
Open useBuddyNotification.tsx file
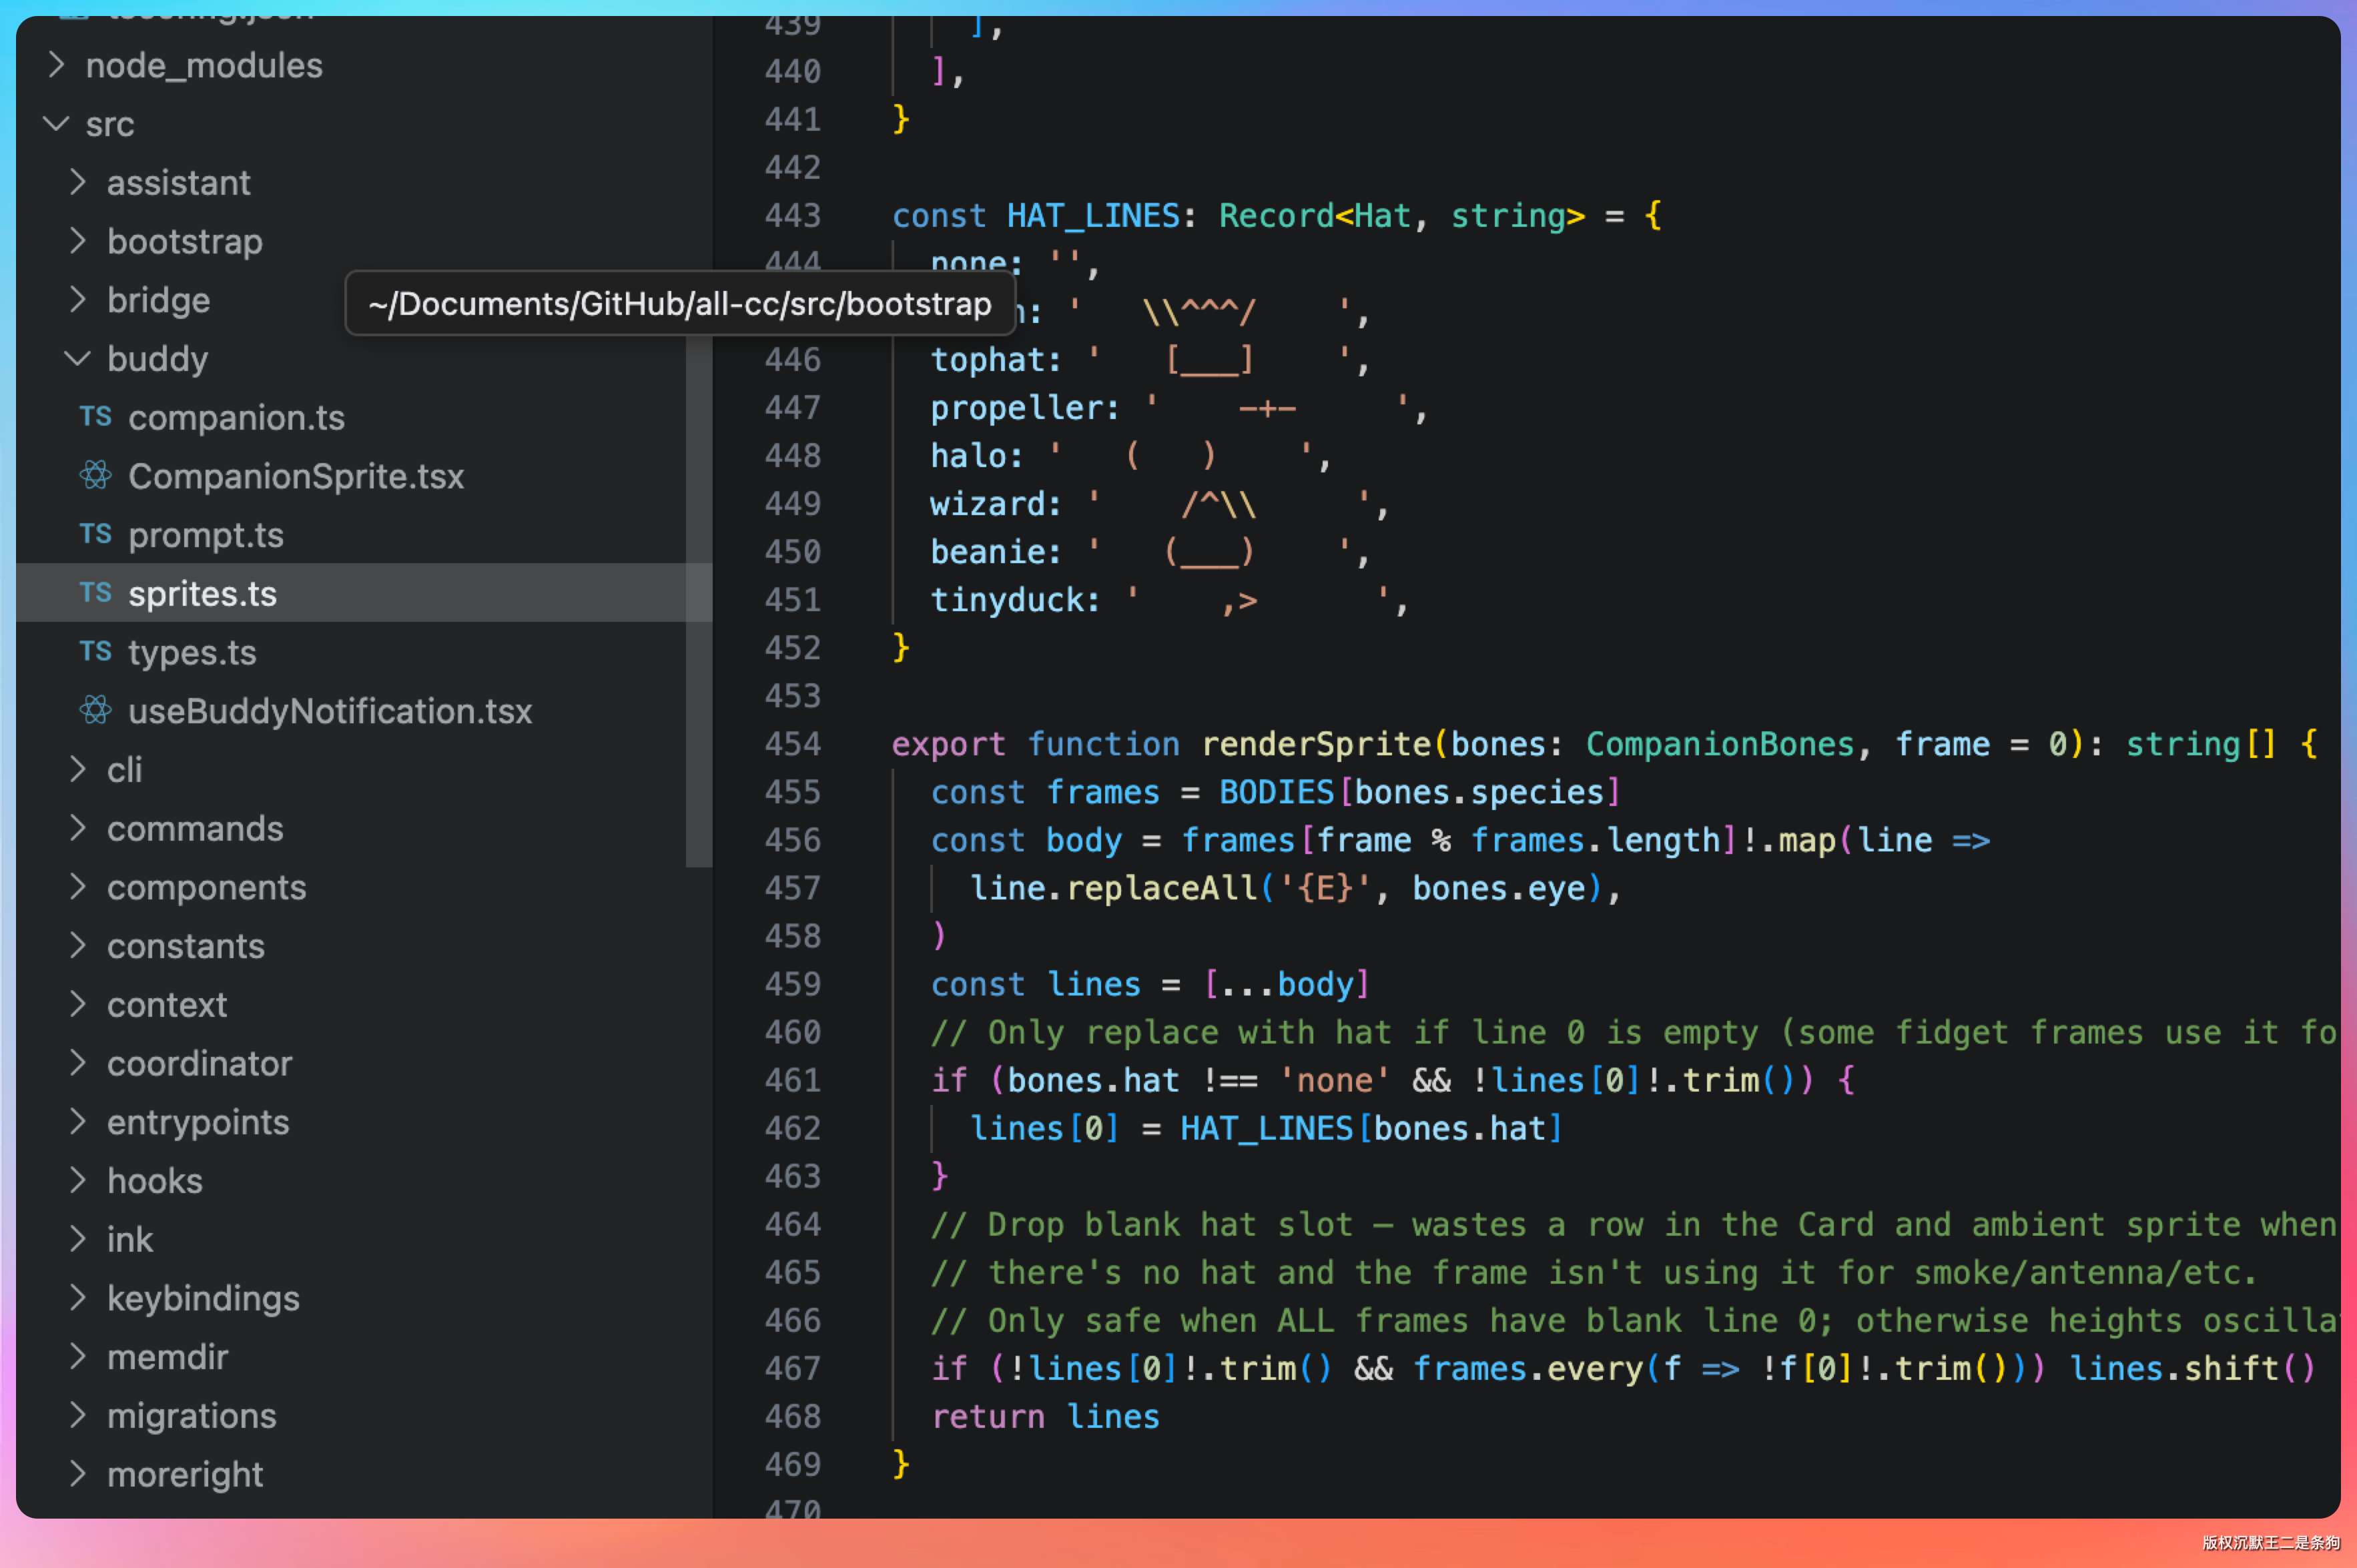tap(330, 711)
